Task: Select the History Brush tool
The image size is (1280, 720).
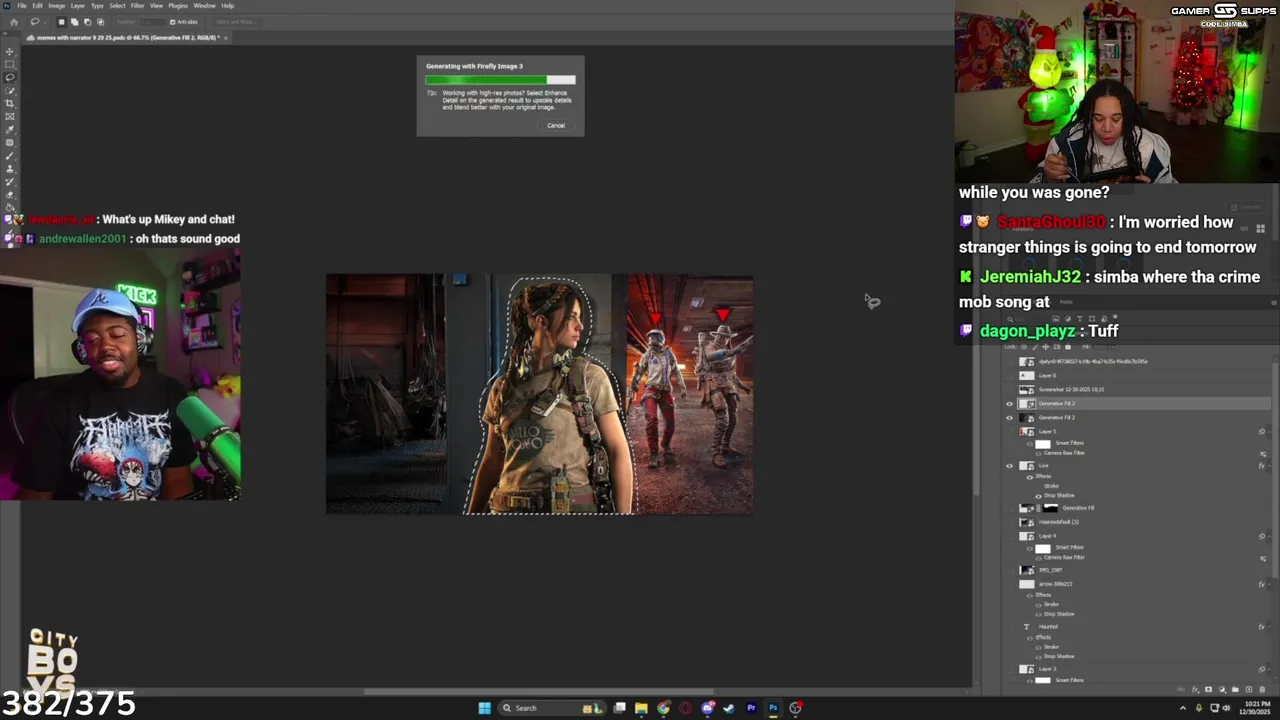Action: pyautogui.click(x=10, y=182)
